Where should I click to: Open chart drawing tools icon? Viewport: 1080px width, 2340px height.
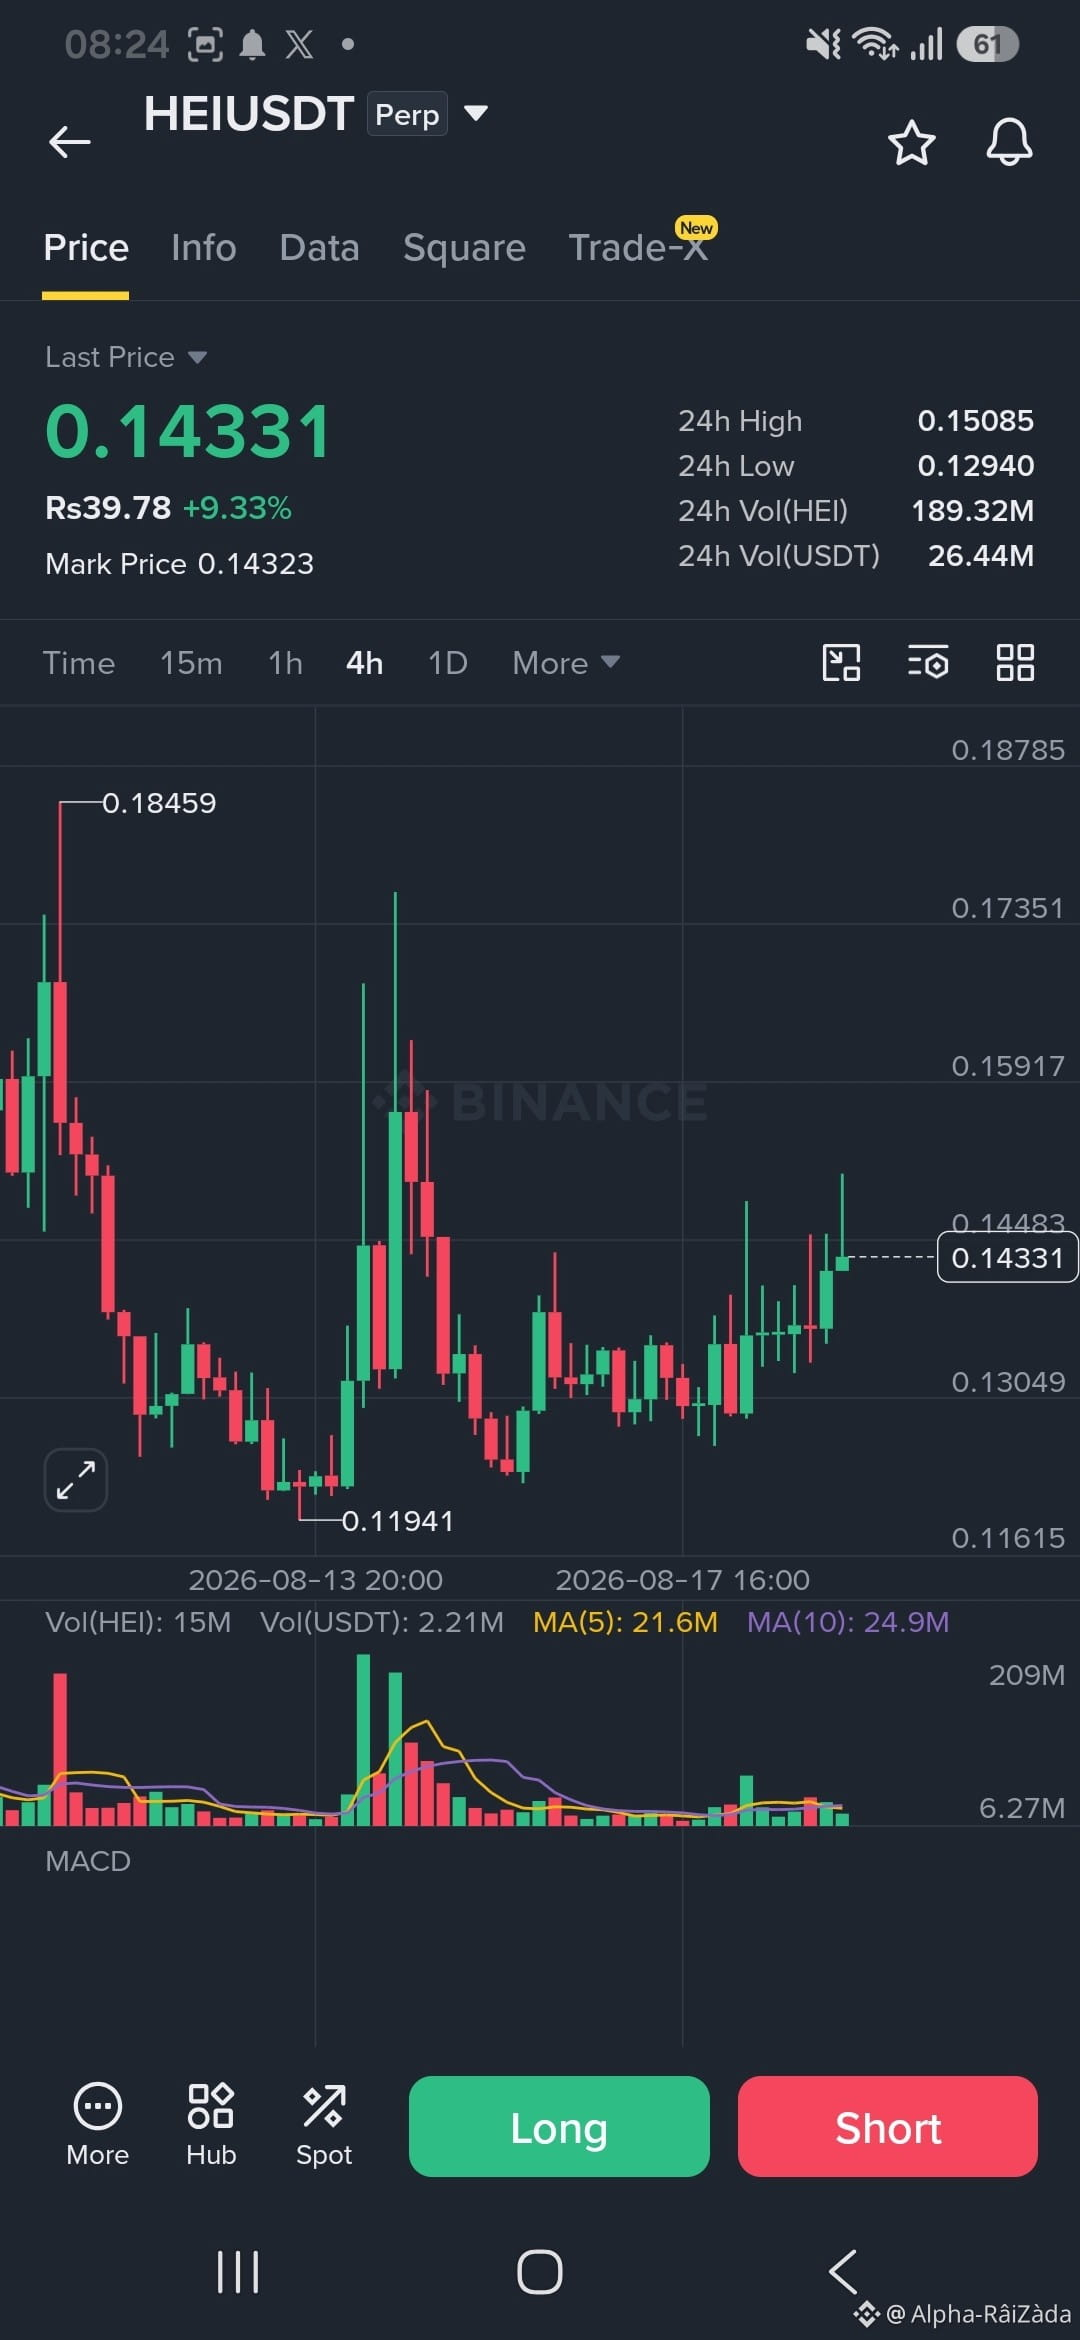click(841, 662)
